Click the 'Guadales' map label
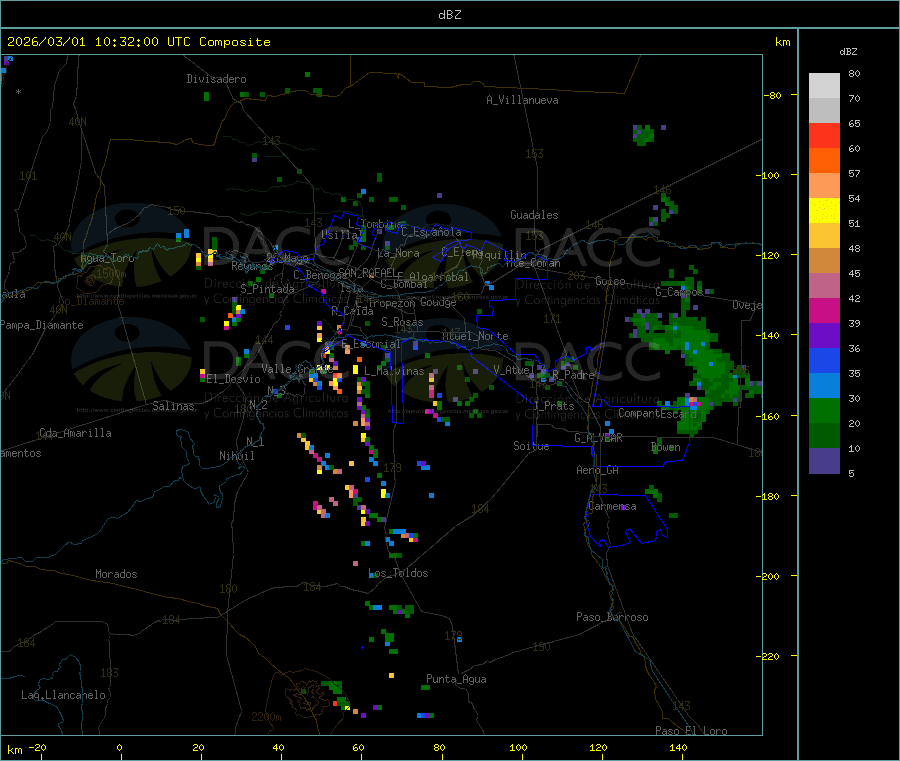 click(534, 215)
